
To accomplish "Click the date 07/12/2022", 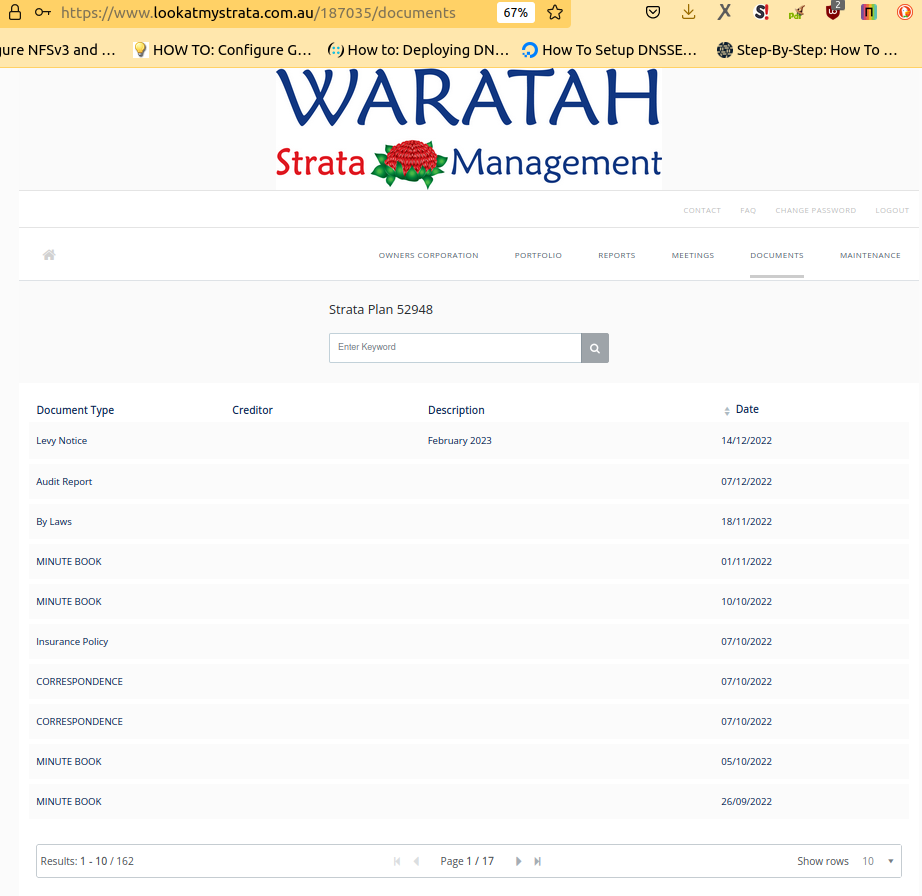I will [x=747, y=482].
